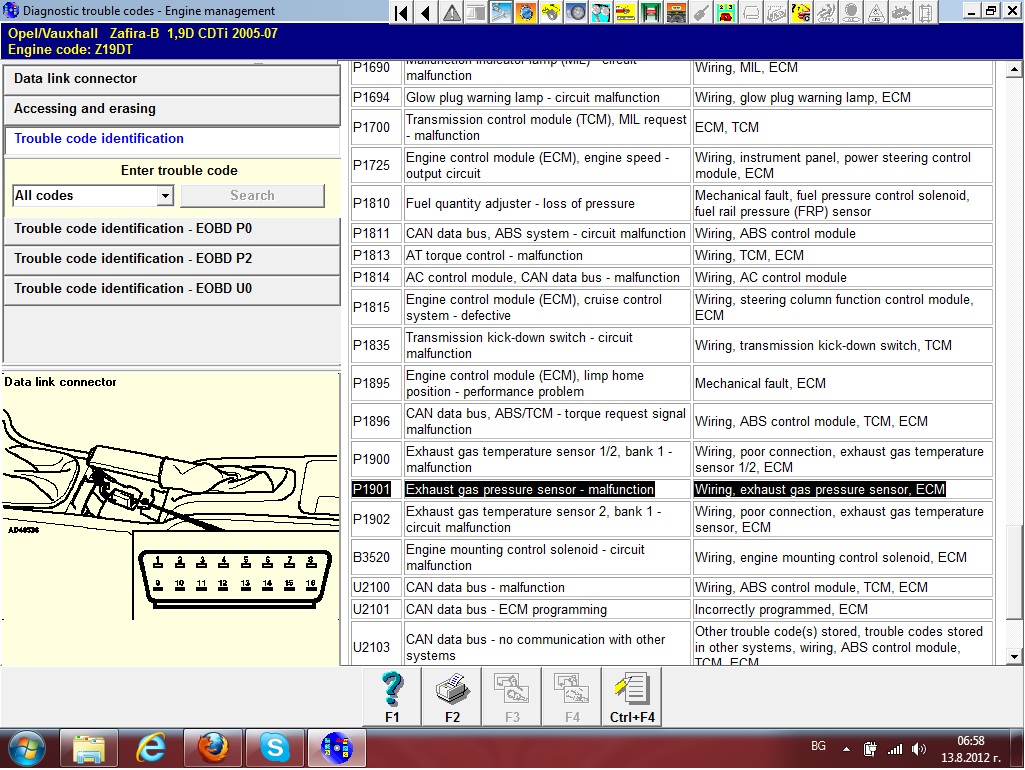This screenshot has width=1025, height=770.
Task: Open Trouble code identification - EOBD P2
Action: (172, 259)
